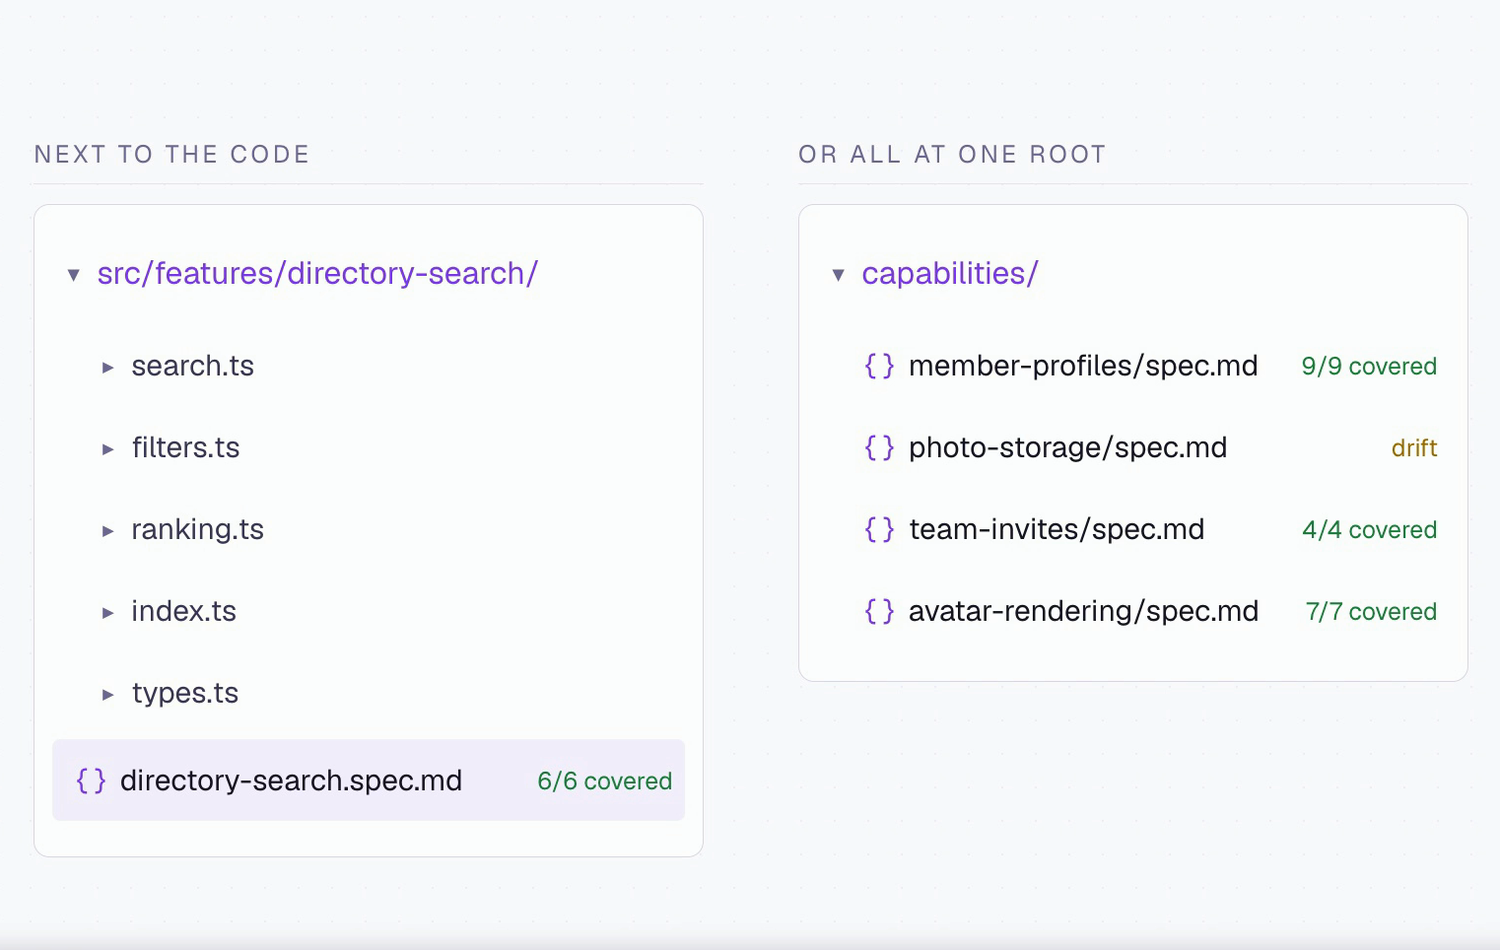This screenshot has height=950, width=1500.
Task: Click the 6/6 covered badge
Action: pyautogui.click(x=604, y=781)
